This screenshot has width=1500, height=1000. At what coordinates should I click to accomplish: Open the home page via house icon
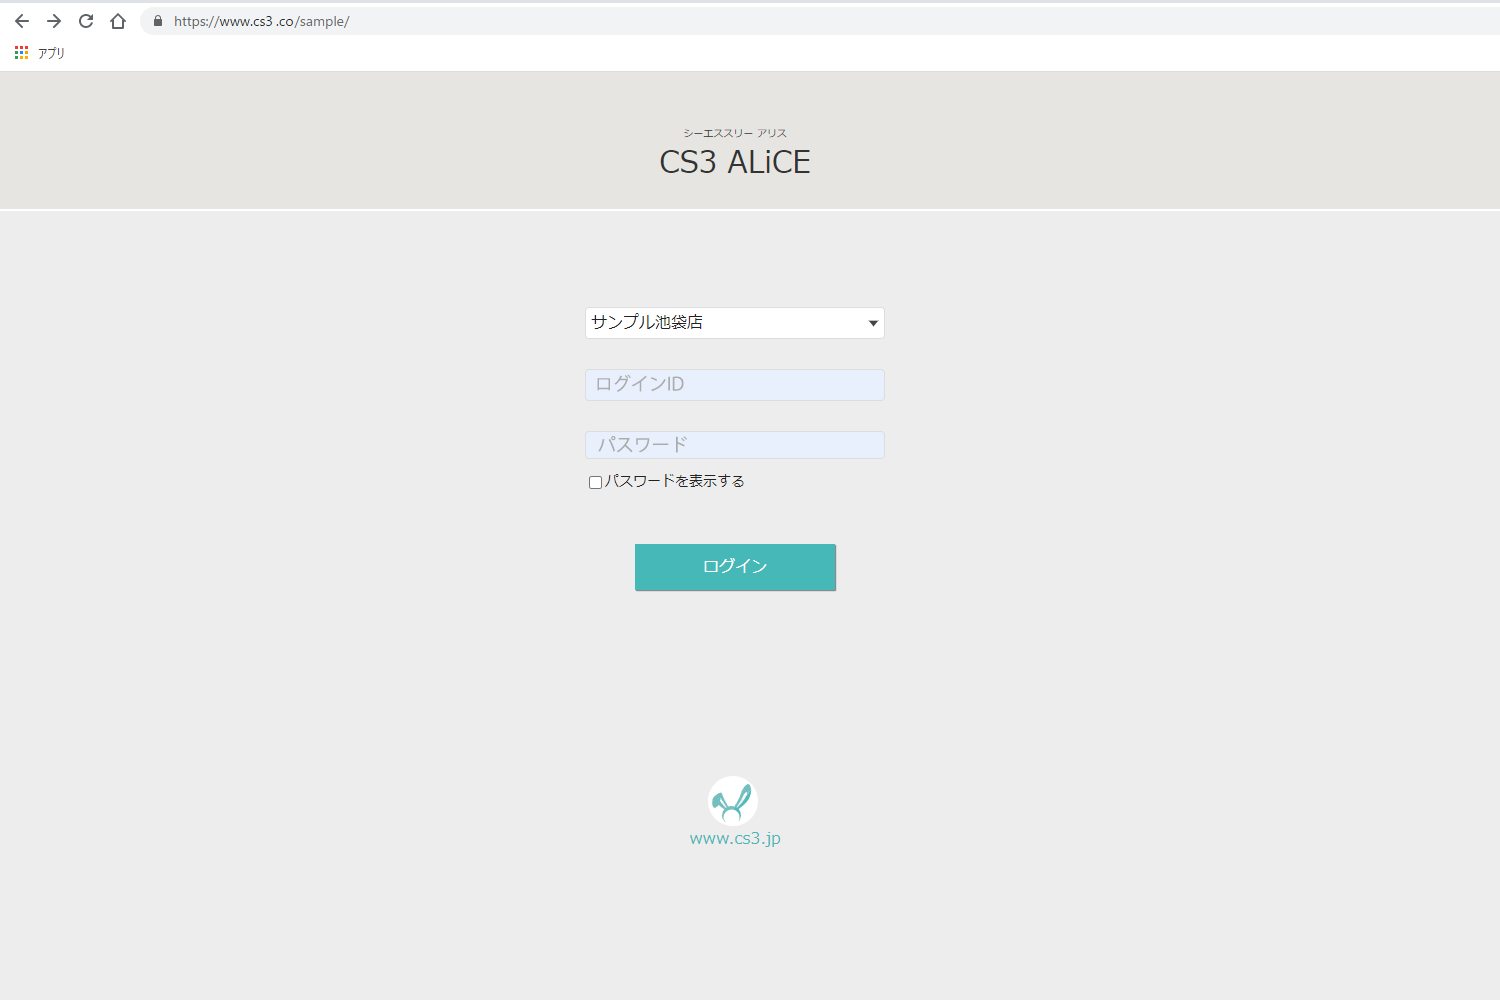118,21
